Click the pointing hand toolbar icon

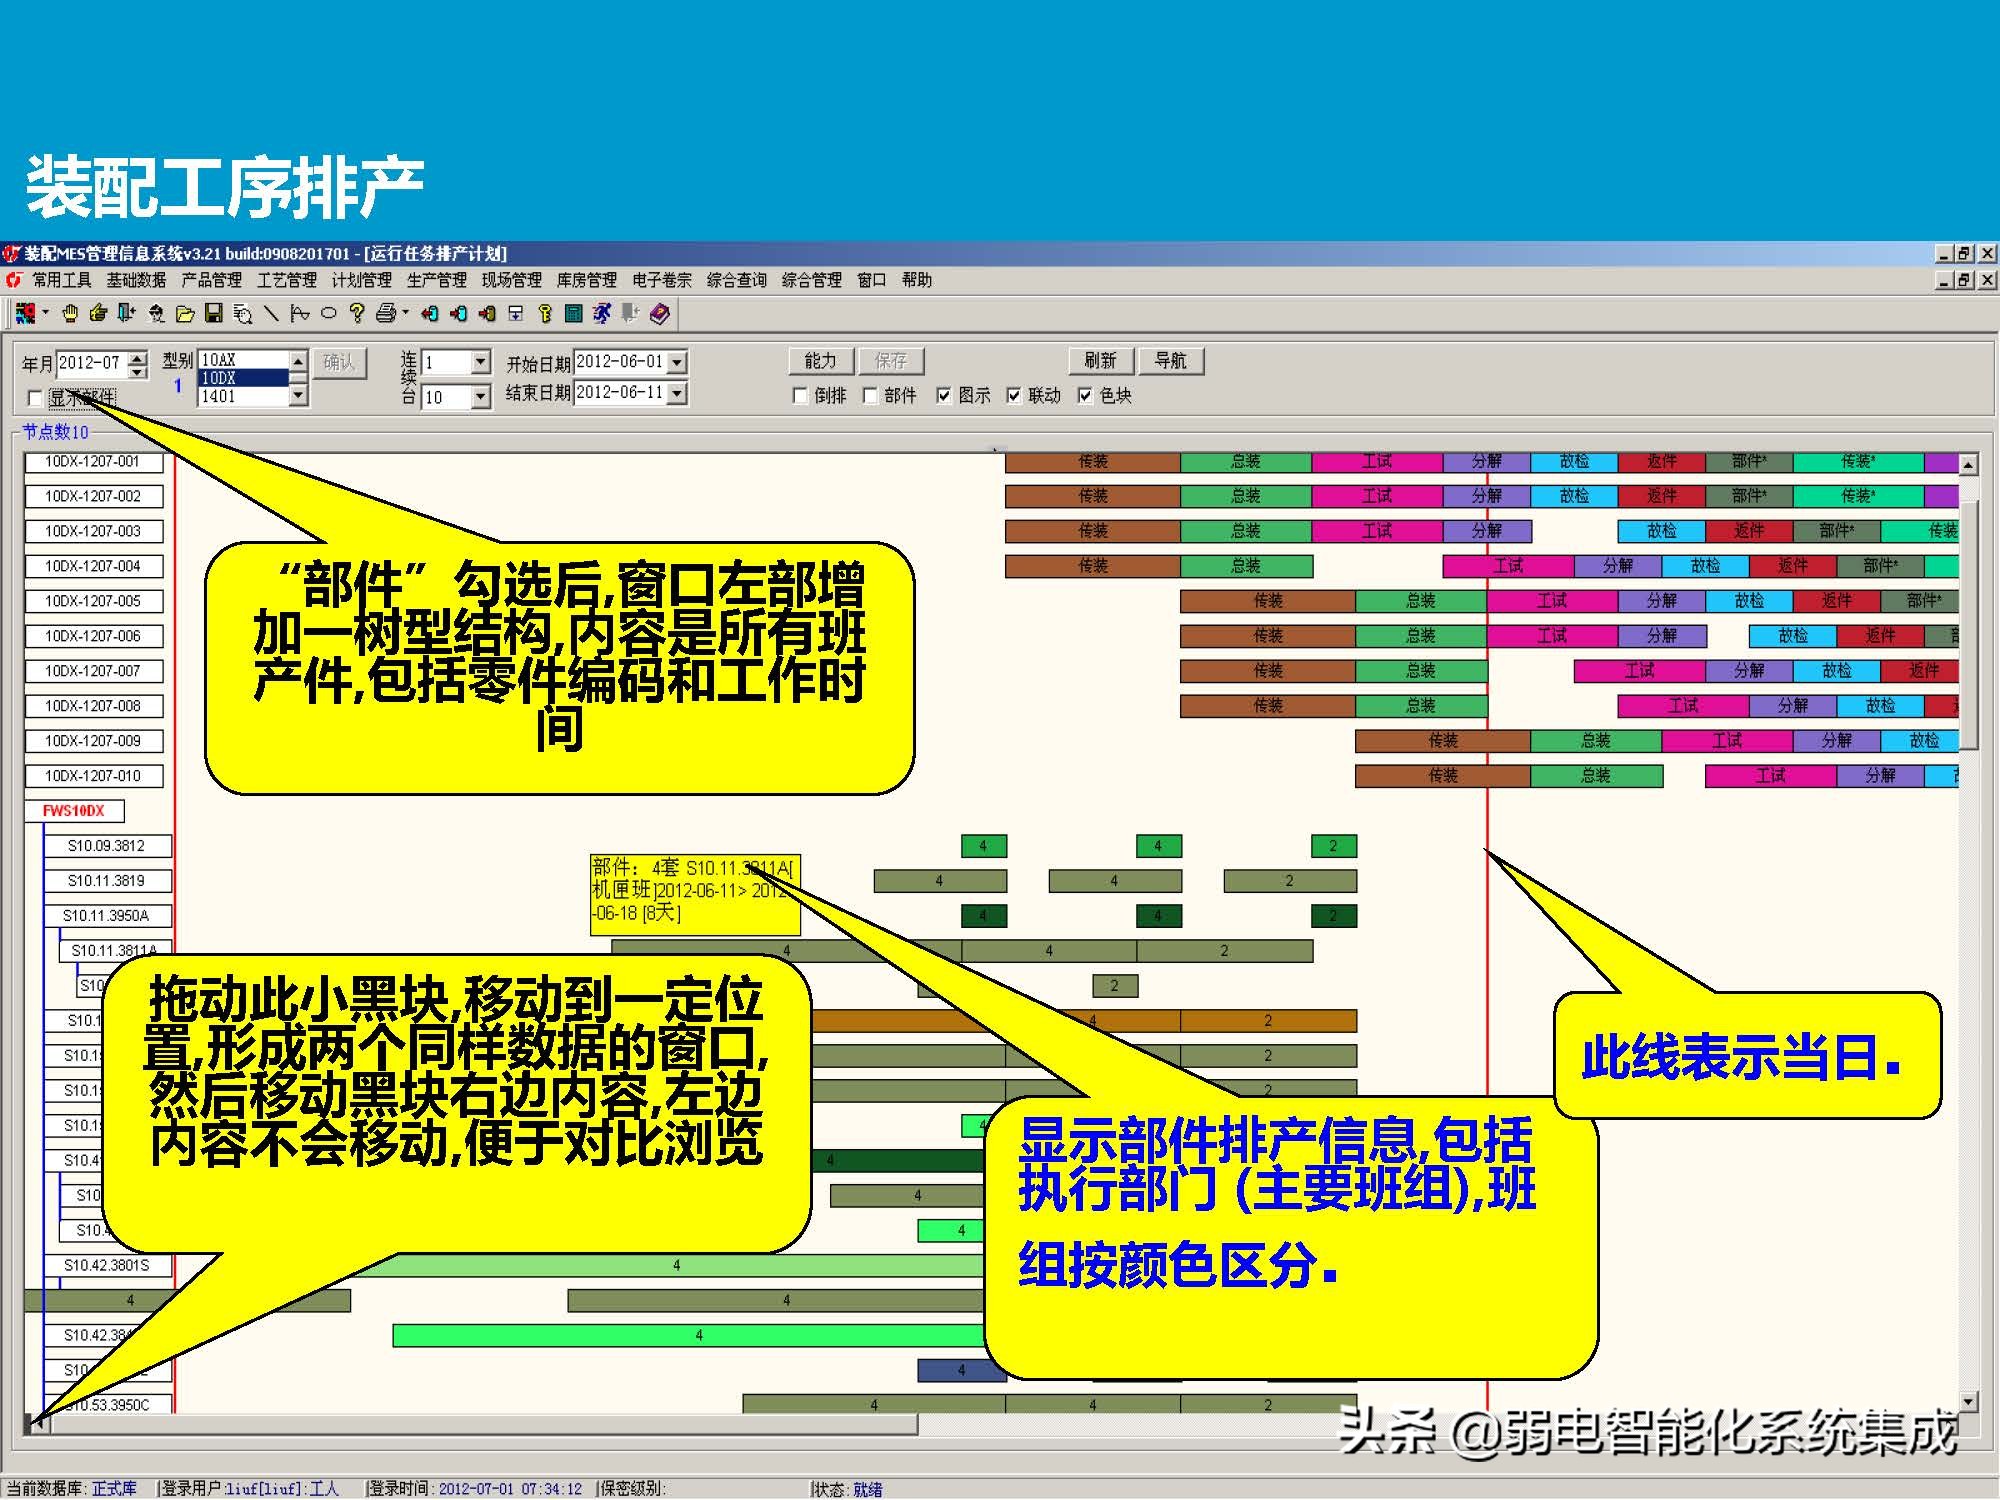(98, 314)
